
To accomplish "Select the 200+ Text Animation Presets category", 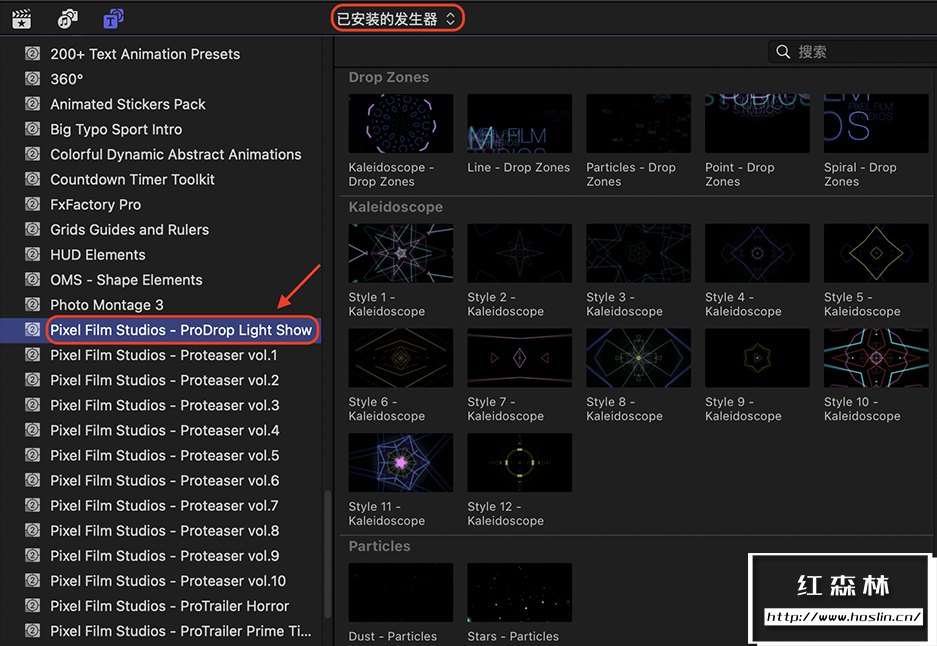I will [145, 54].
